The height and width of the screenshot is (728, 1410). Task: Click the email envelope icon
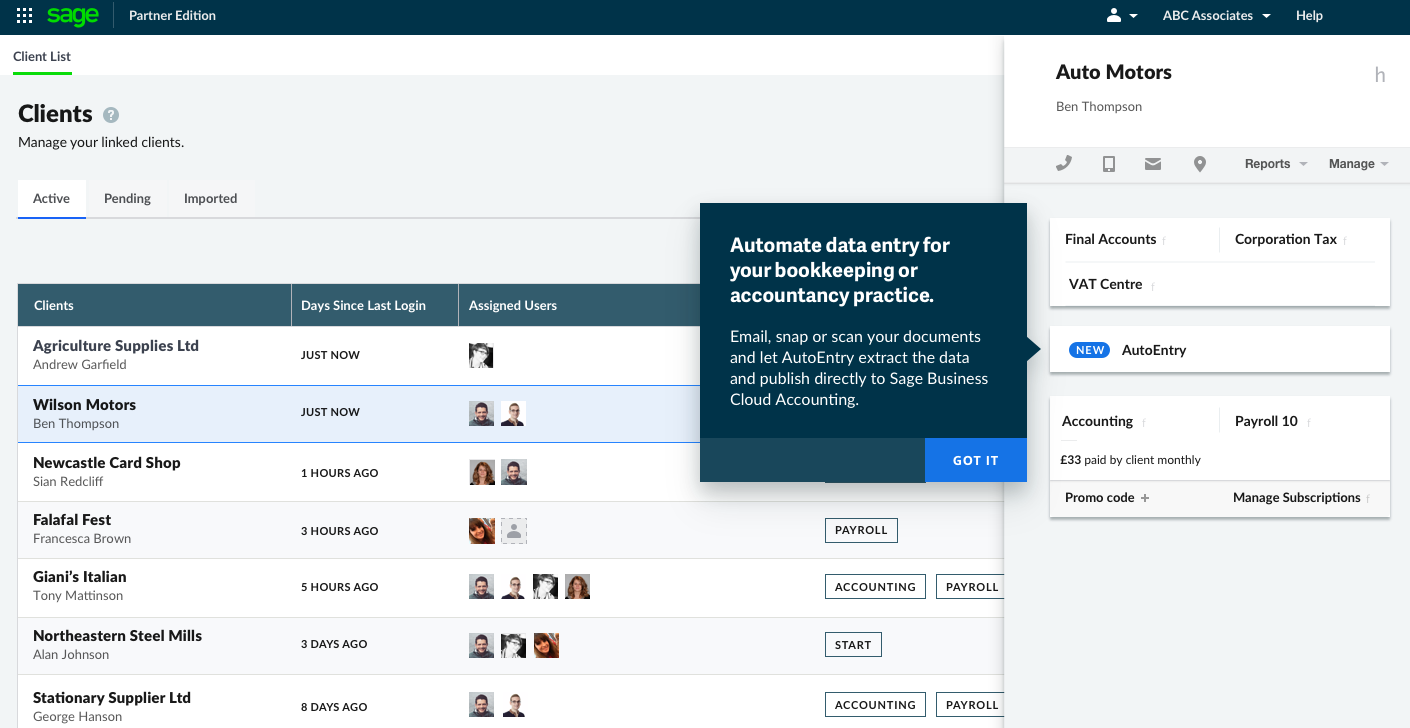1153,164
